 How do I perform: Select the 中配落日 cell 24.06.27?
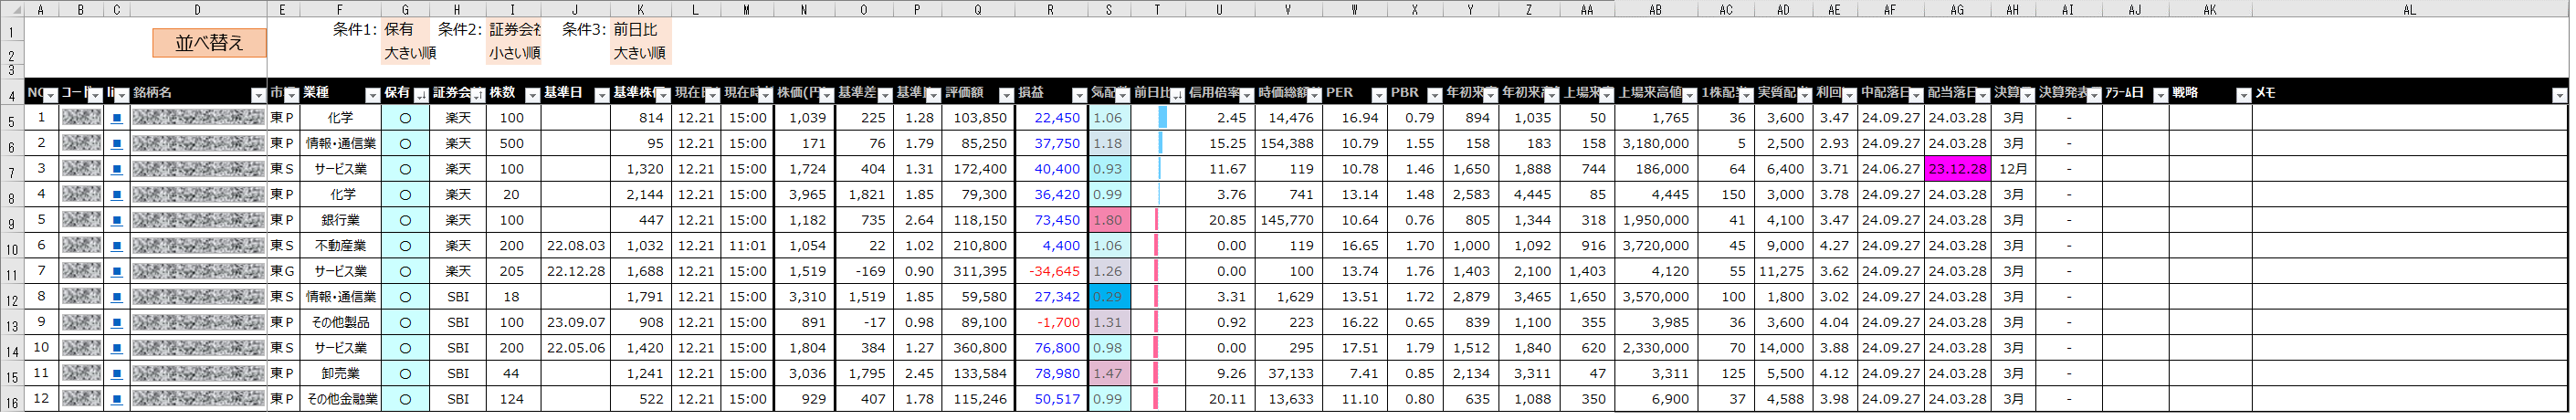point(1891,169)
